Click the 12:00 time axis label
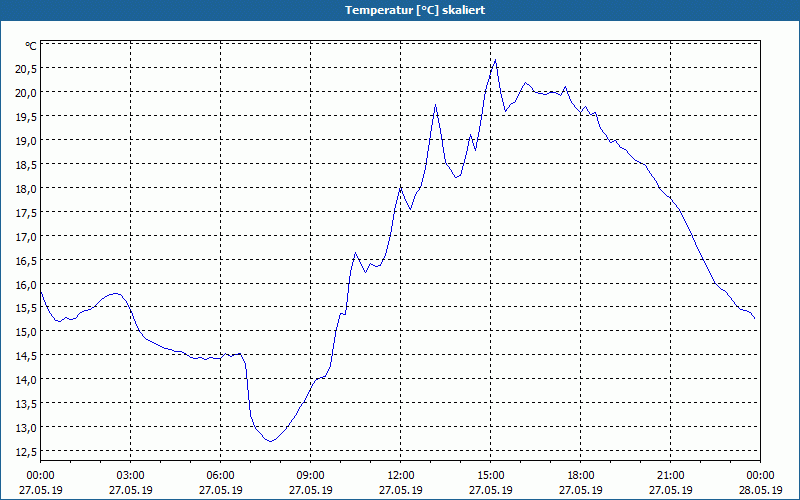Image resolution: width=800 pixels, height=500 pixels. coord(401,476)
